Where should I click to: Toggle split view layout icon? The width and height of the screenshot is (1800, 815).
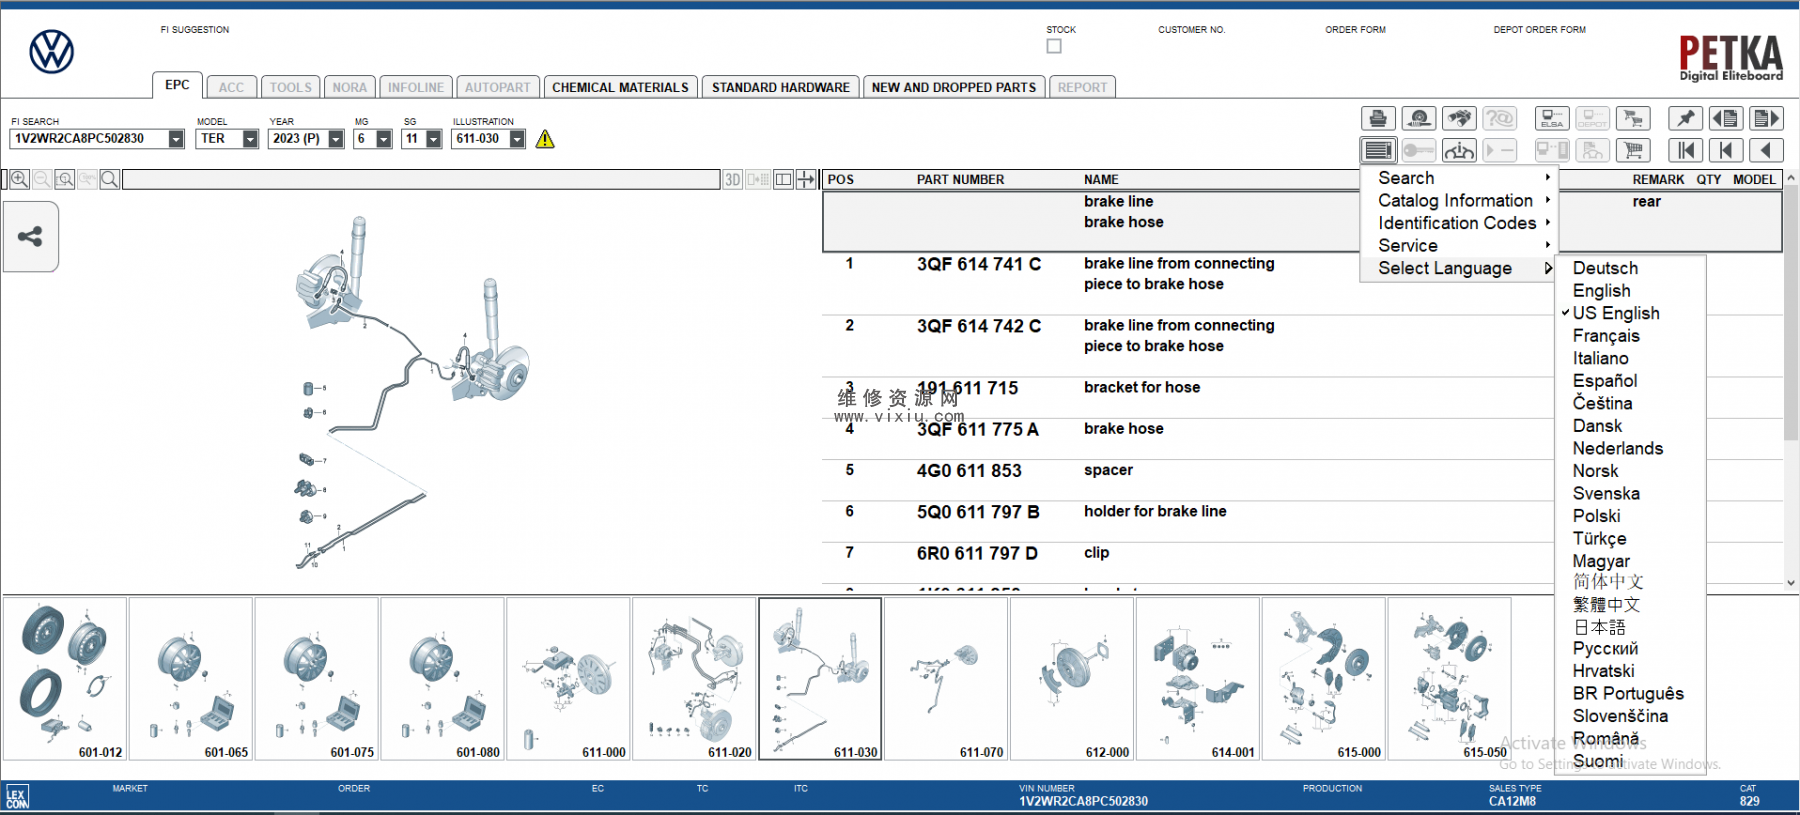(784, 179)
